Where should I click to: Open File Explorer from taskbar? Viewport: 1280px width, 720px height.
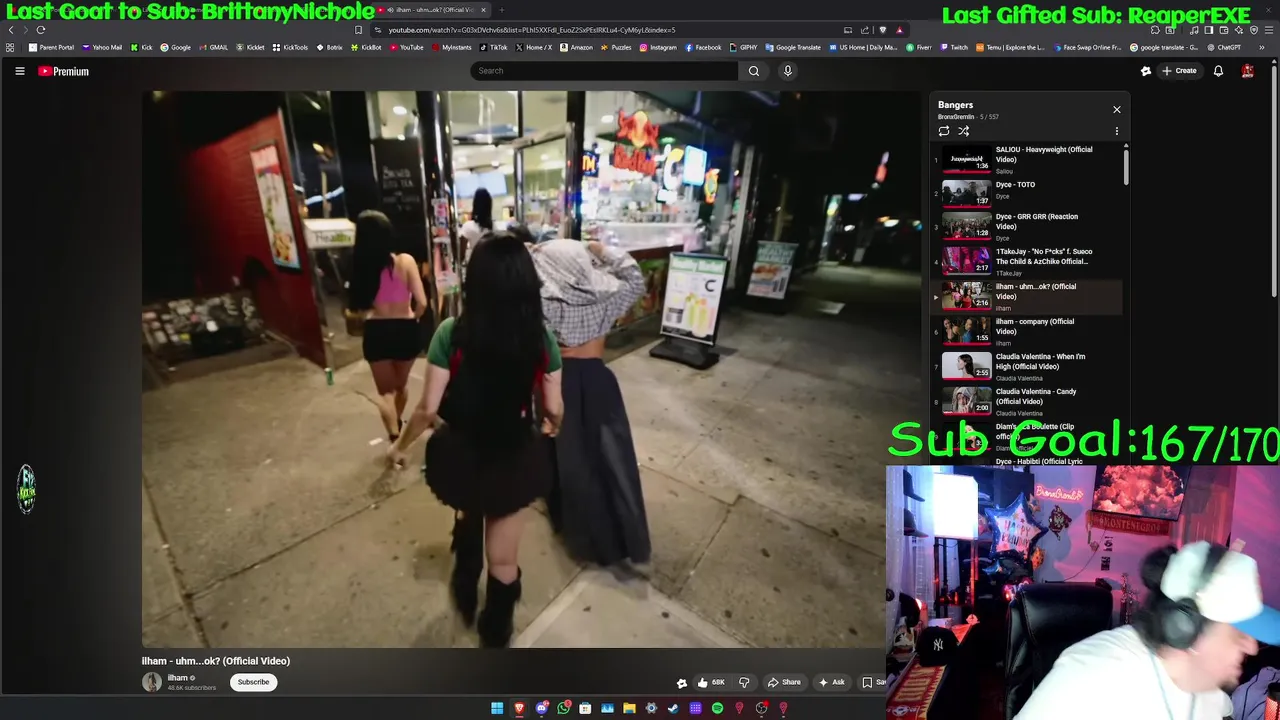tap(629, 708)
